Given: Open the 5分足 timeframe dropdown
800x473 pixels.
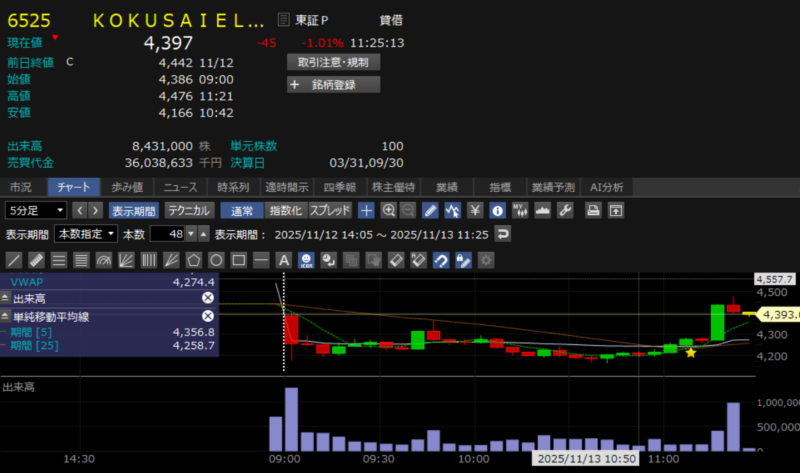Looking at the screenshot, I should point(36,211).
